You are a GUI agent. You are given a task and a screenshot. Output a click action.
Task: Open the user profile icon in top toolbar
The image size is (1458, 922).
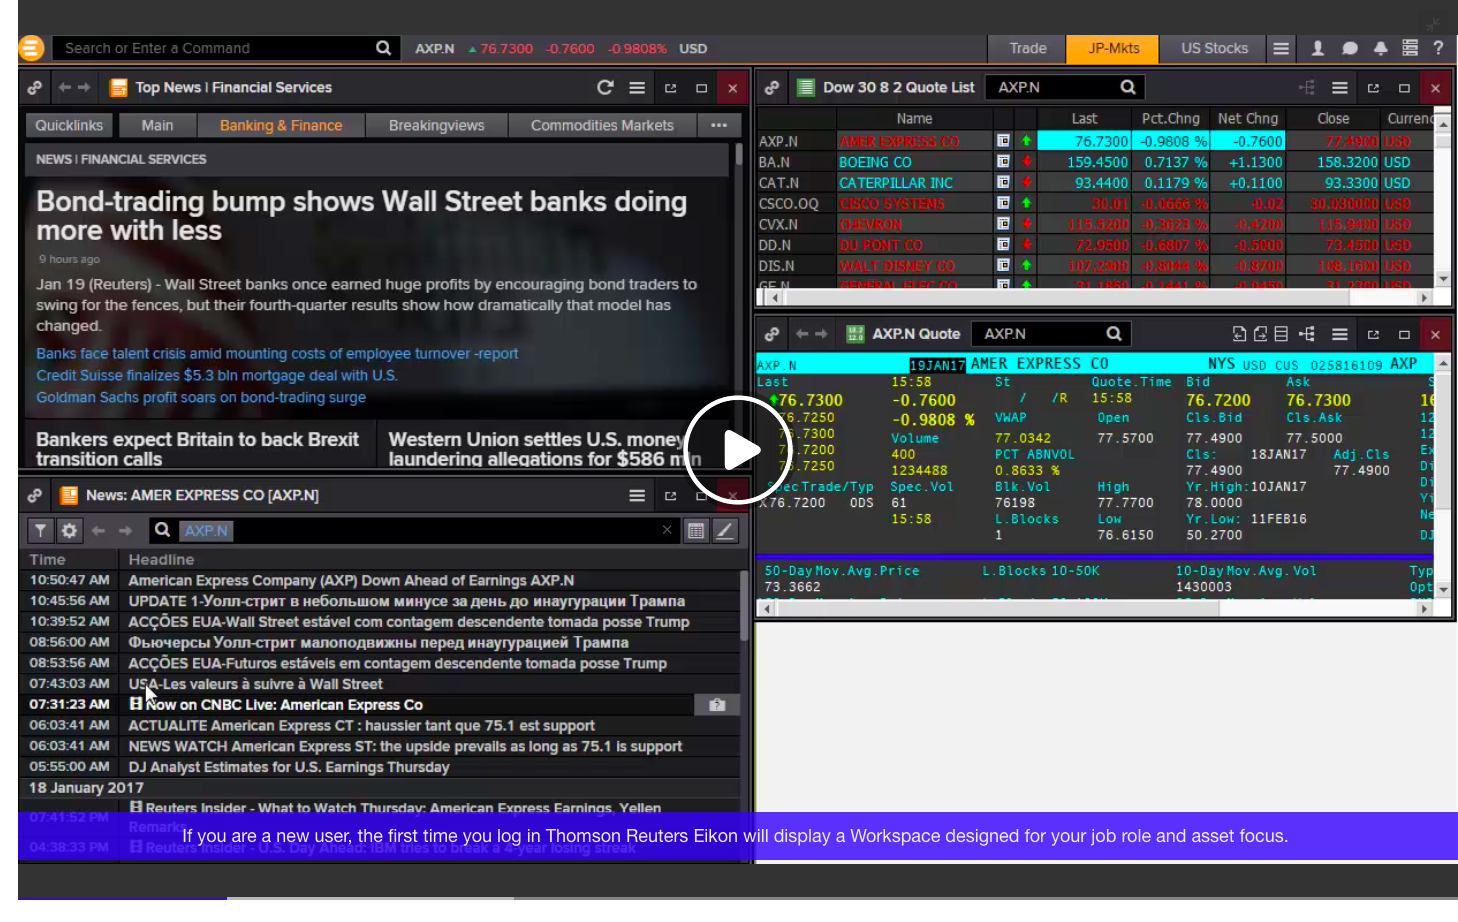(1318, 48)
